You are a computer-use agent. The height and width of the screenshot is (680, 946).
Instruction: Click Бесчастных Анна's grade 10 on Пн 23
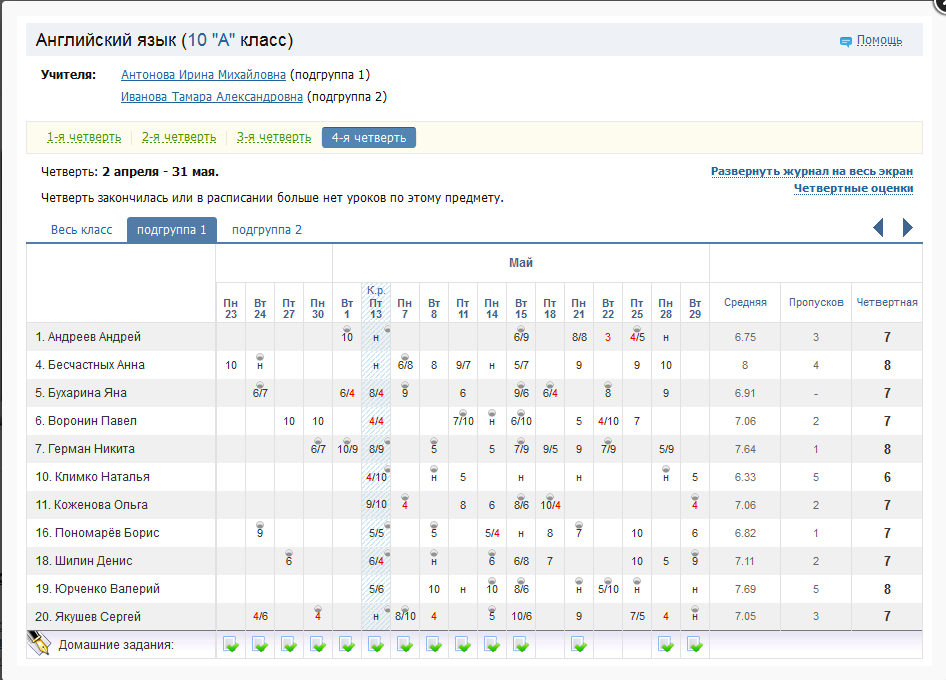click(230, 365)
